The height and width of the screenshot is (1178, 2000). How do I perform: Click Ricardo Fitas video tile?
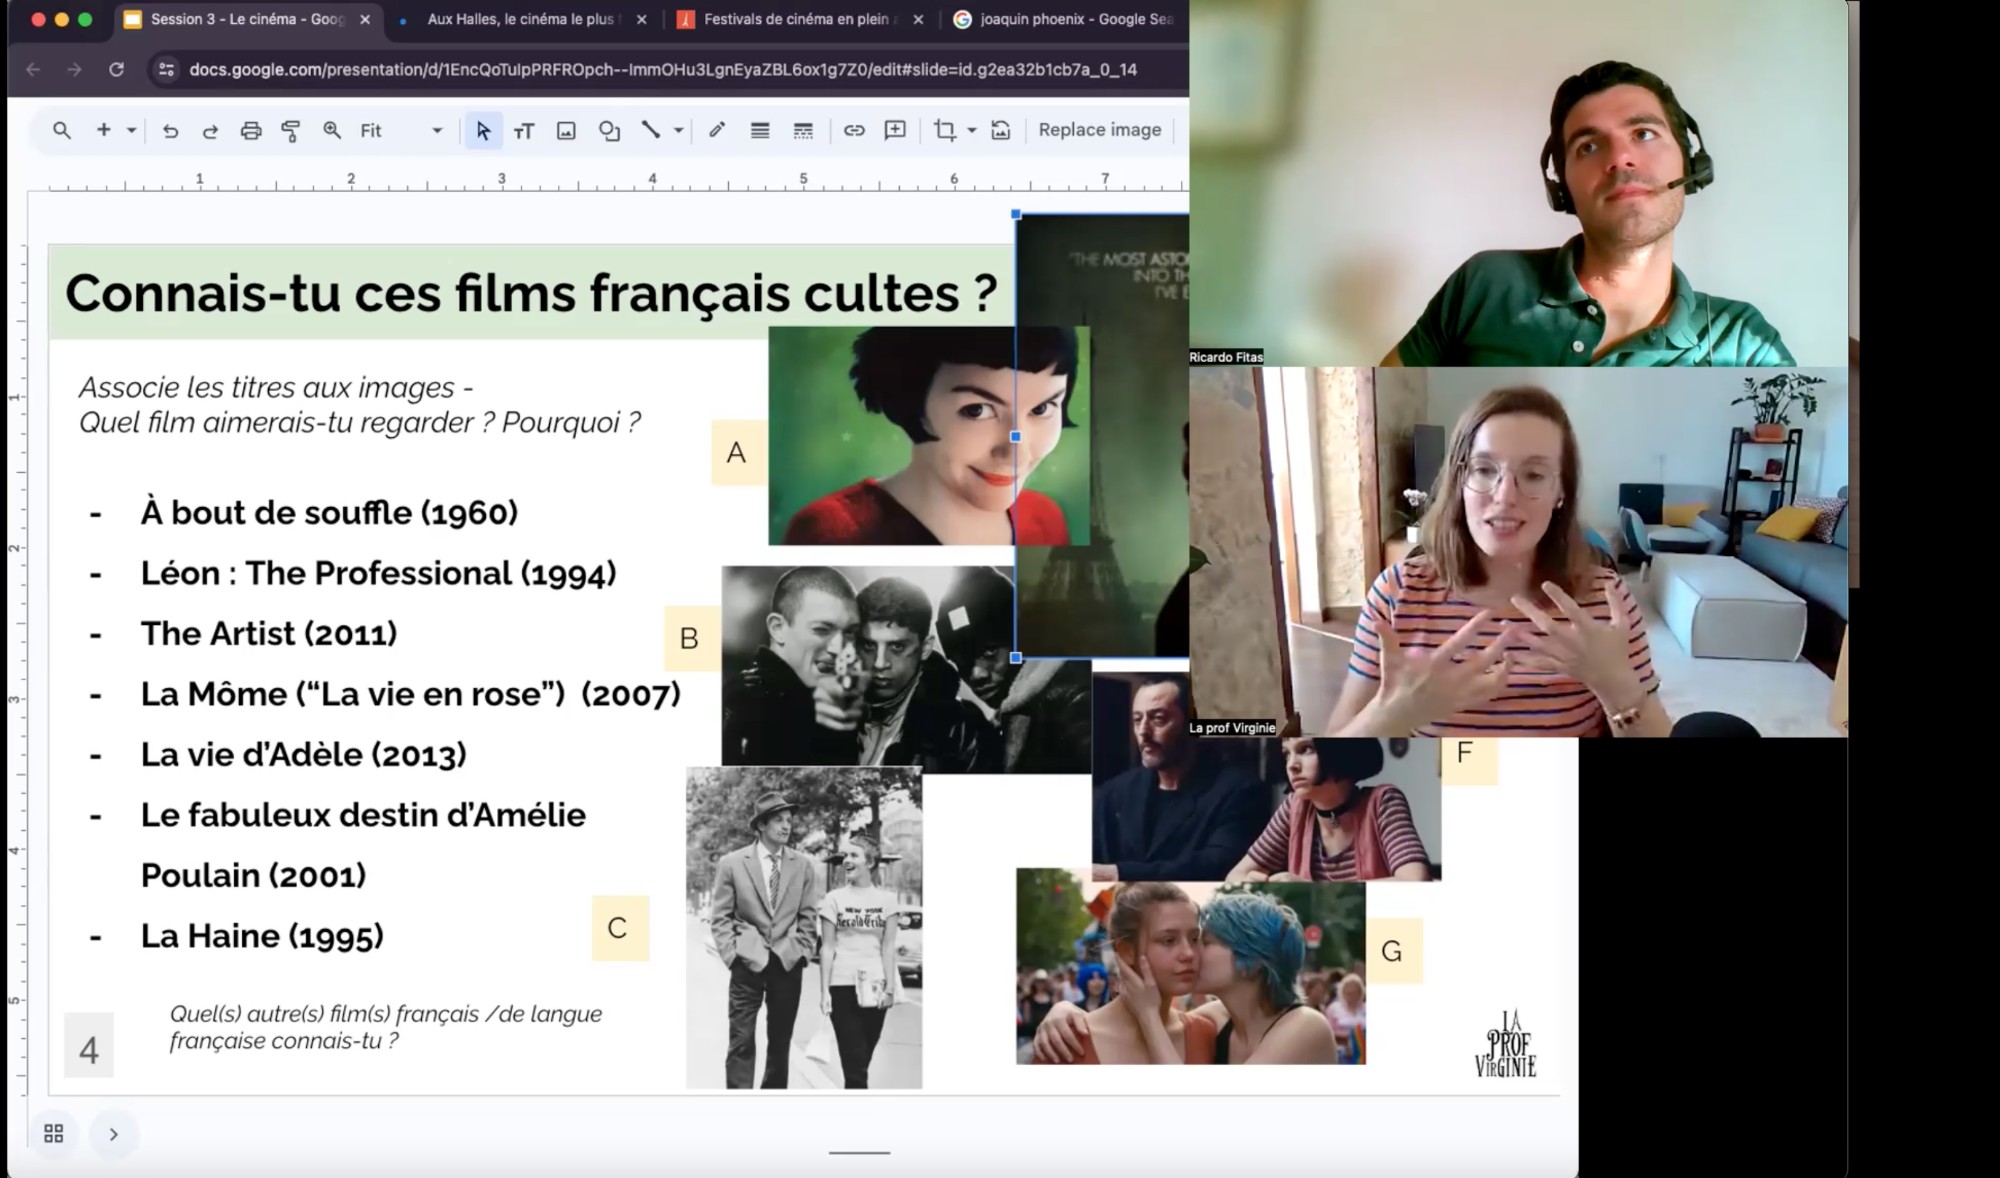[x=1518, y=183]
